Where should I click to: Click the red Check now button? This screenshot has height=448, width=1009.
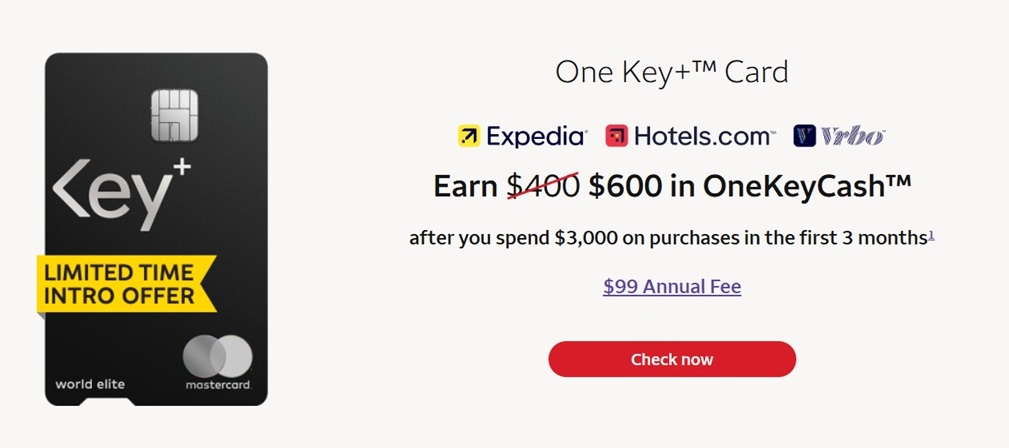click(x=671, y=359)
